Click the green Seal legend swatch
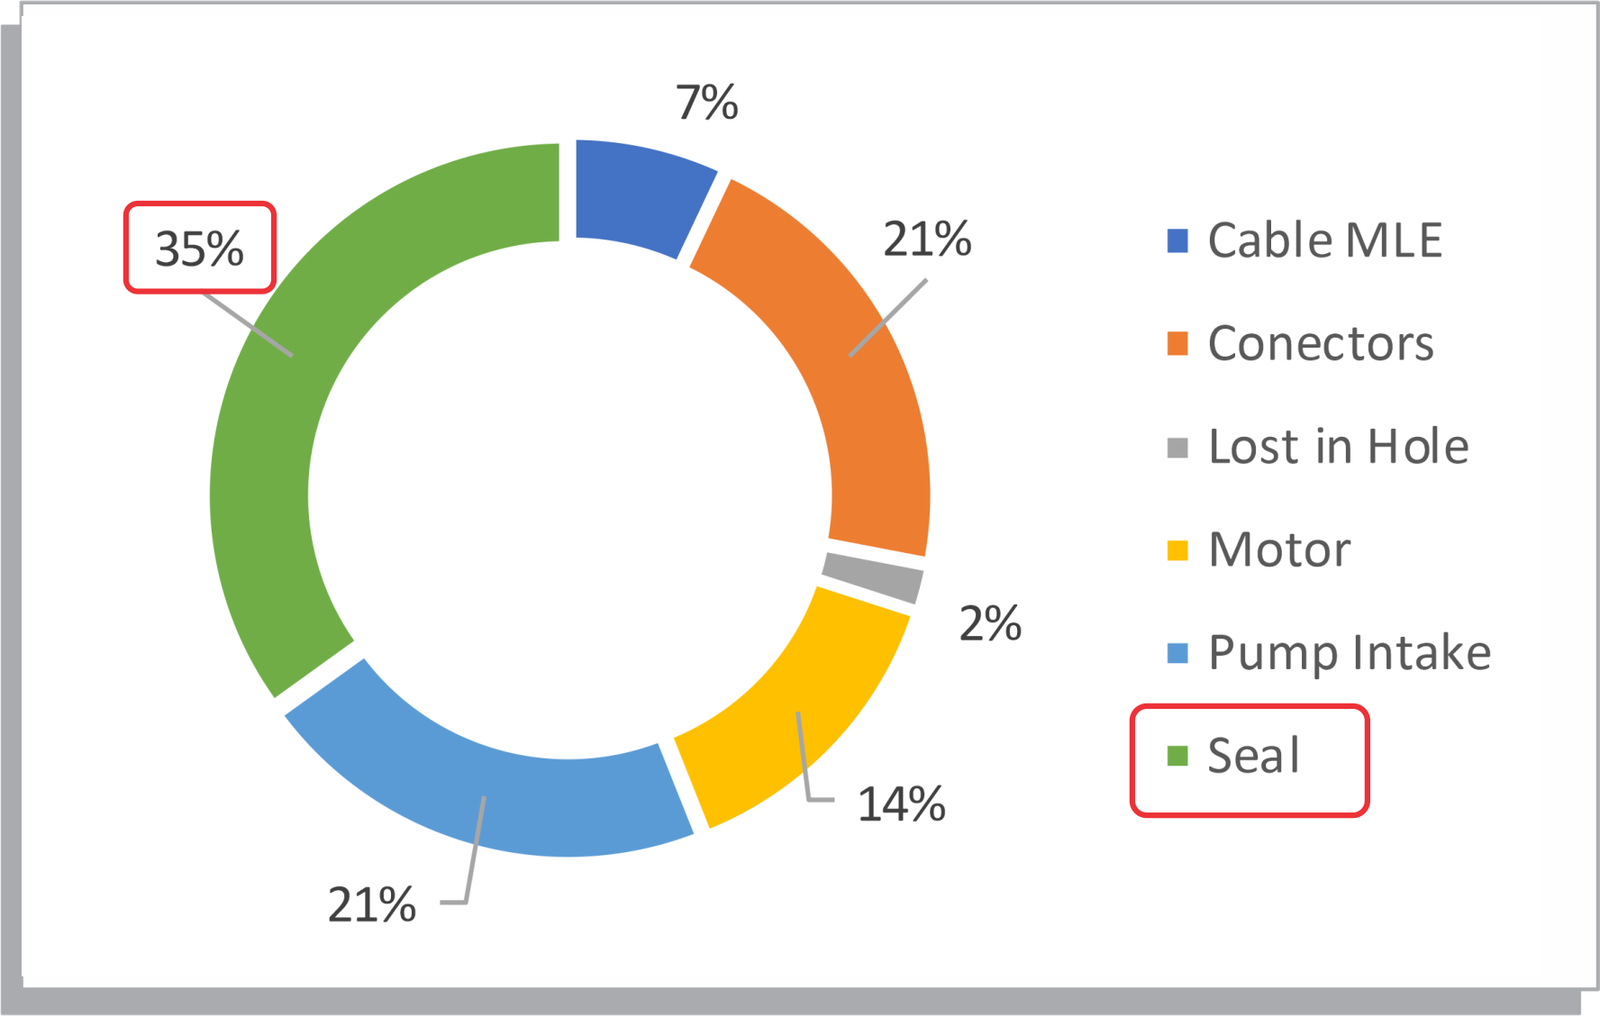This screenshot has width=1600, height=1016. (x=1178, y=757)
